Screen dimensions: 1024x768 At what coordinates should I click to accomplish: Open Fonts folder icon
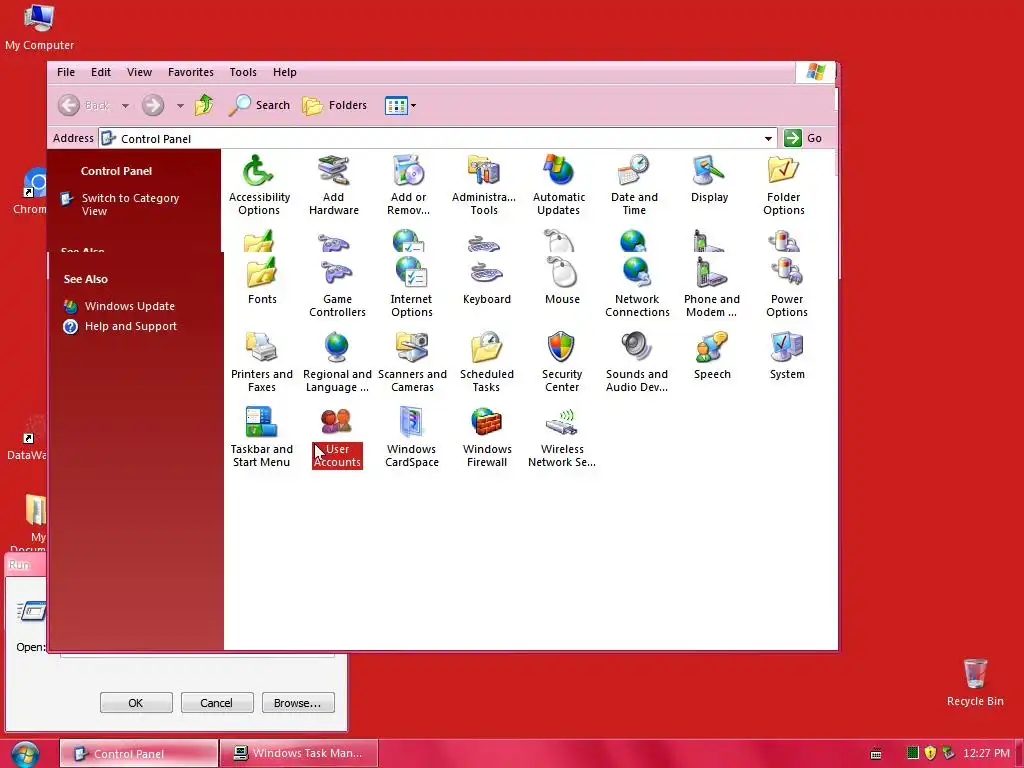(262, 281)
